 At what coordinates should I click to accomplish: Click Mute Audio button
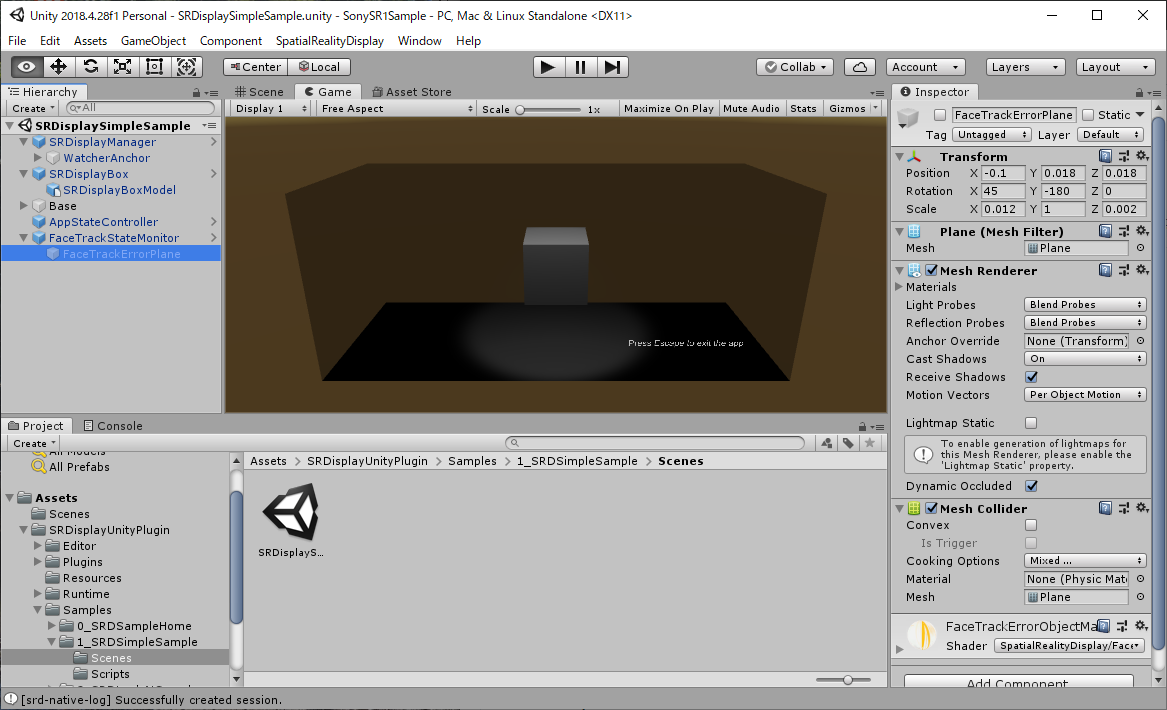pyautogui.click(x=751, y=109)
